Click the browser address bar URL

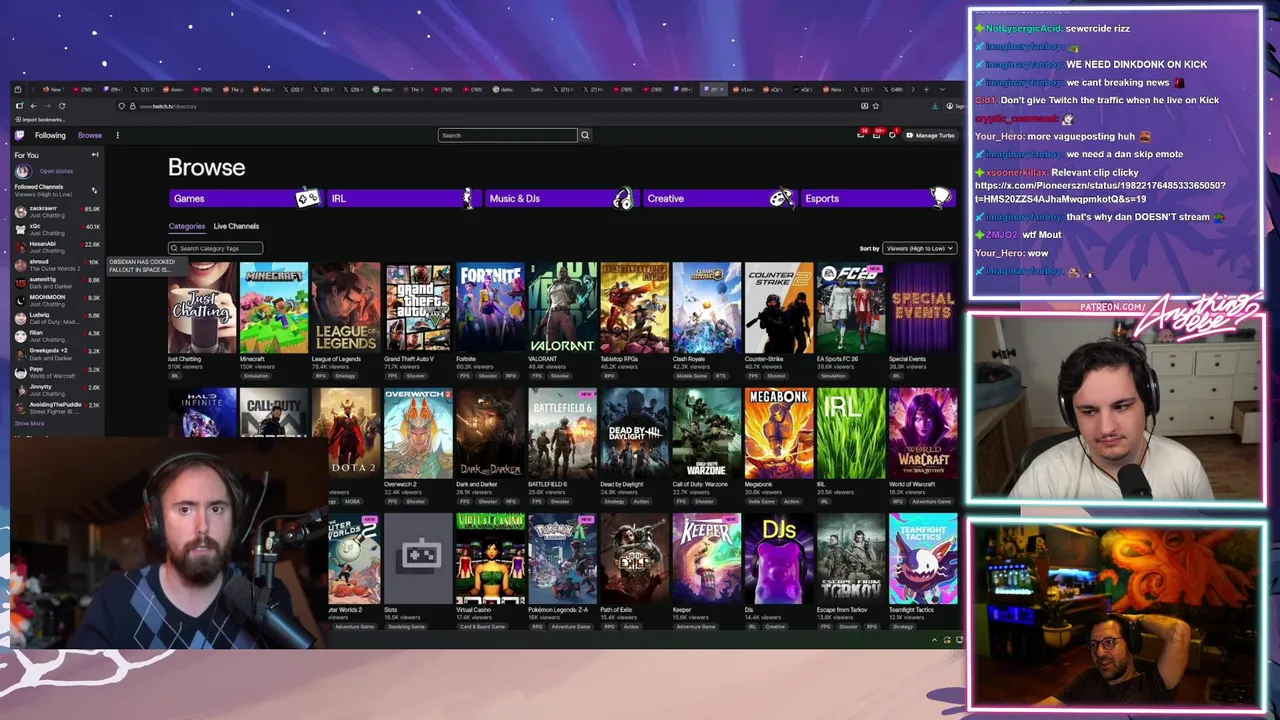tap(168, 106)
